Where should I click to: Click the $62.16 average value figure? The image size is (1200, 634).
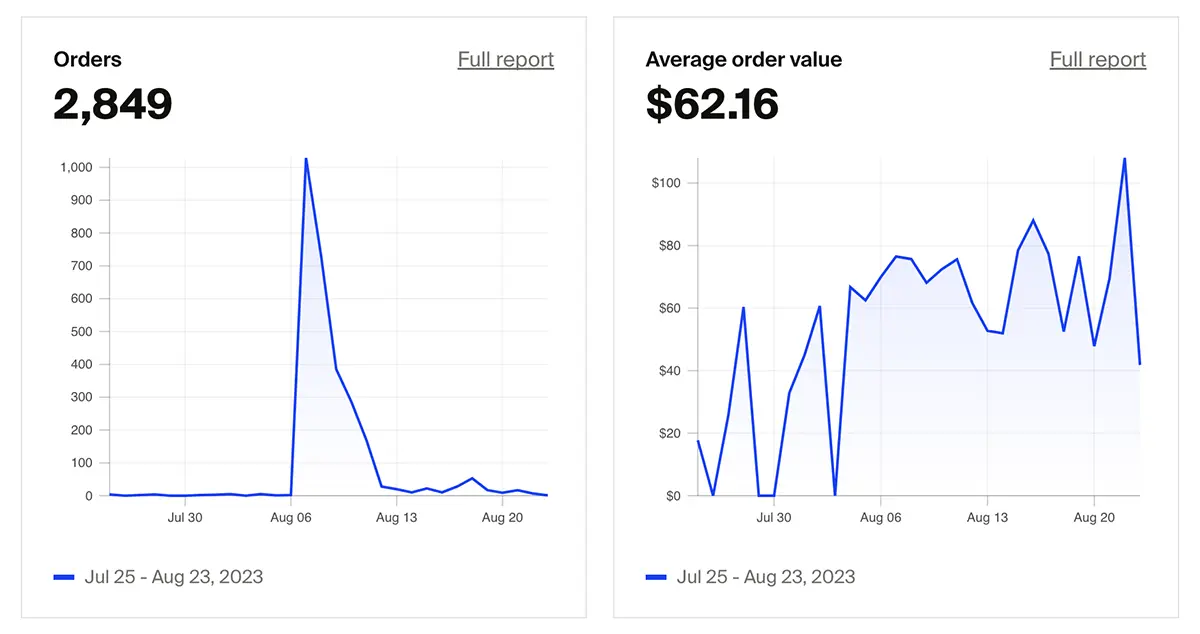coord(712,105)
